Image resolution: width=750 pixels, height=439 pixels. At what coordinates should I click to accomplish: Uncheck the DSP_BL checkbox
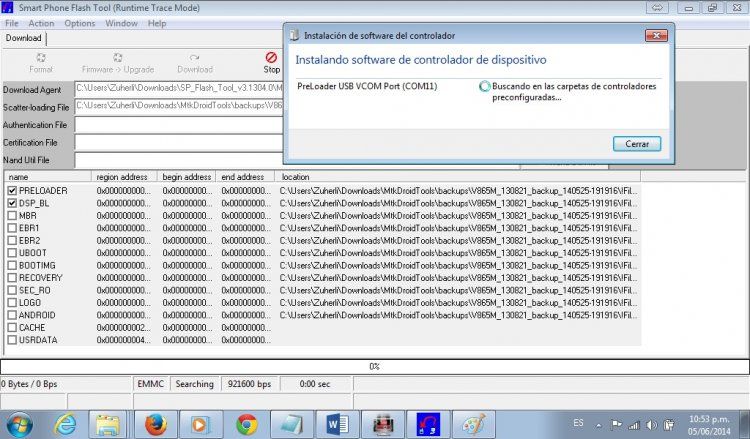click(12, 203)
